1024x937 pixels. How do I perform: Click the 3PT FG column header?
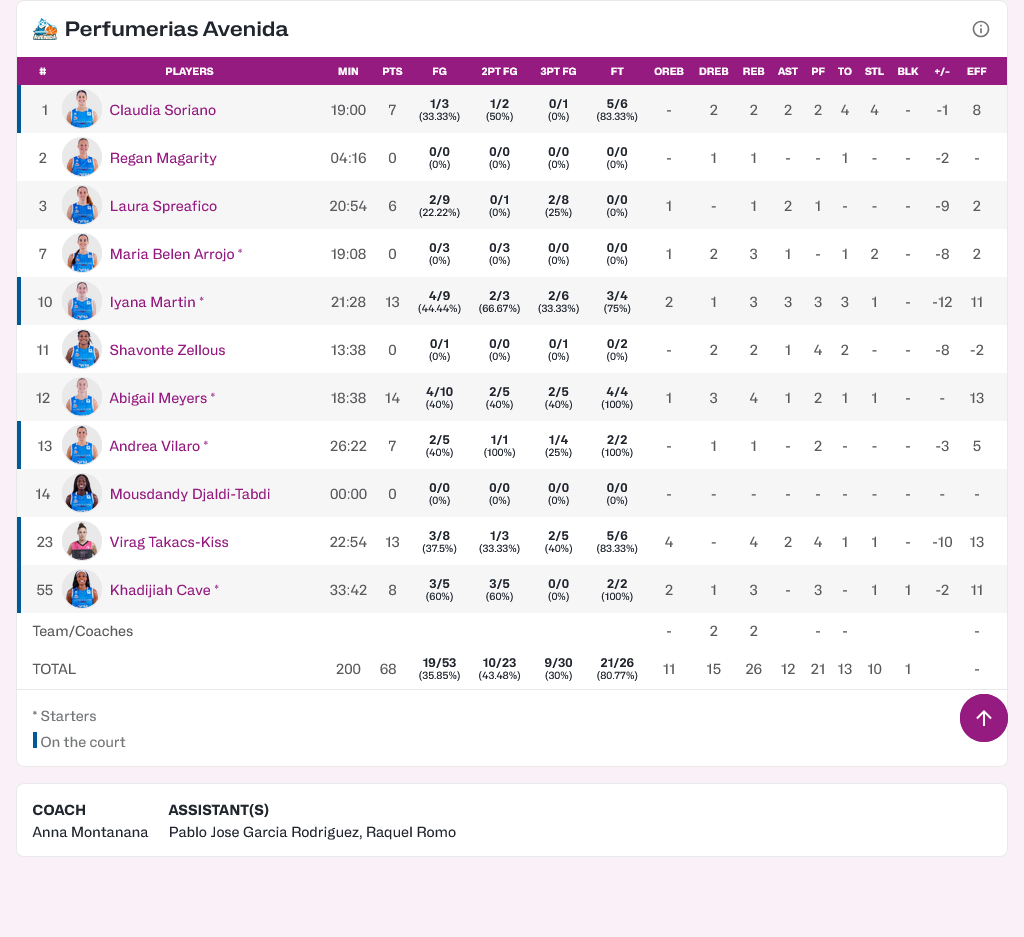558,72
